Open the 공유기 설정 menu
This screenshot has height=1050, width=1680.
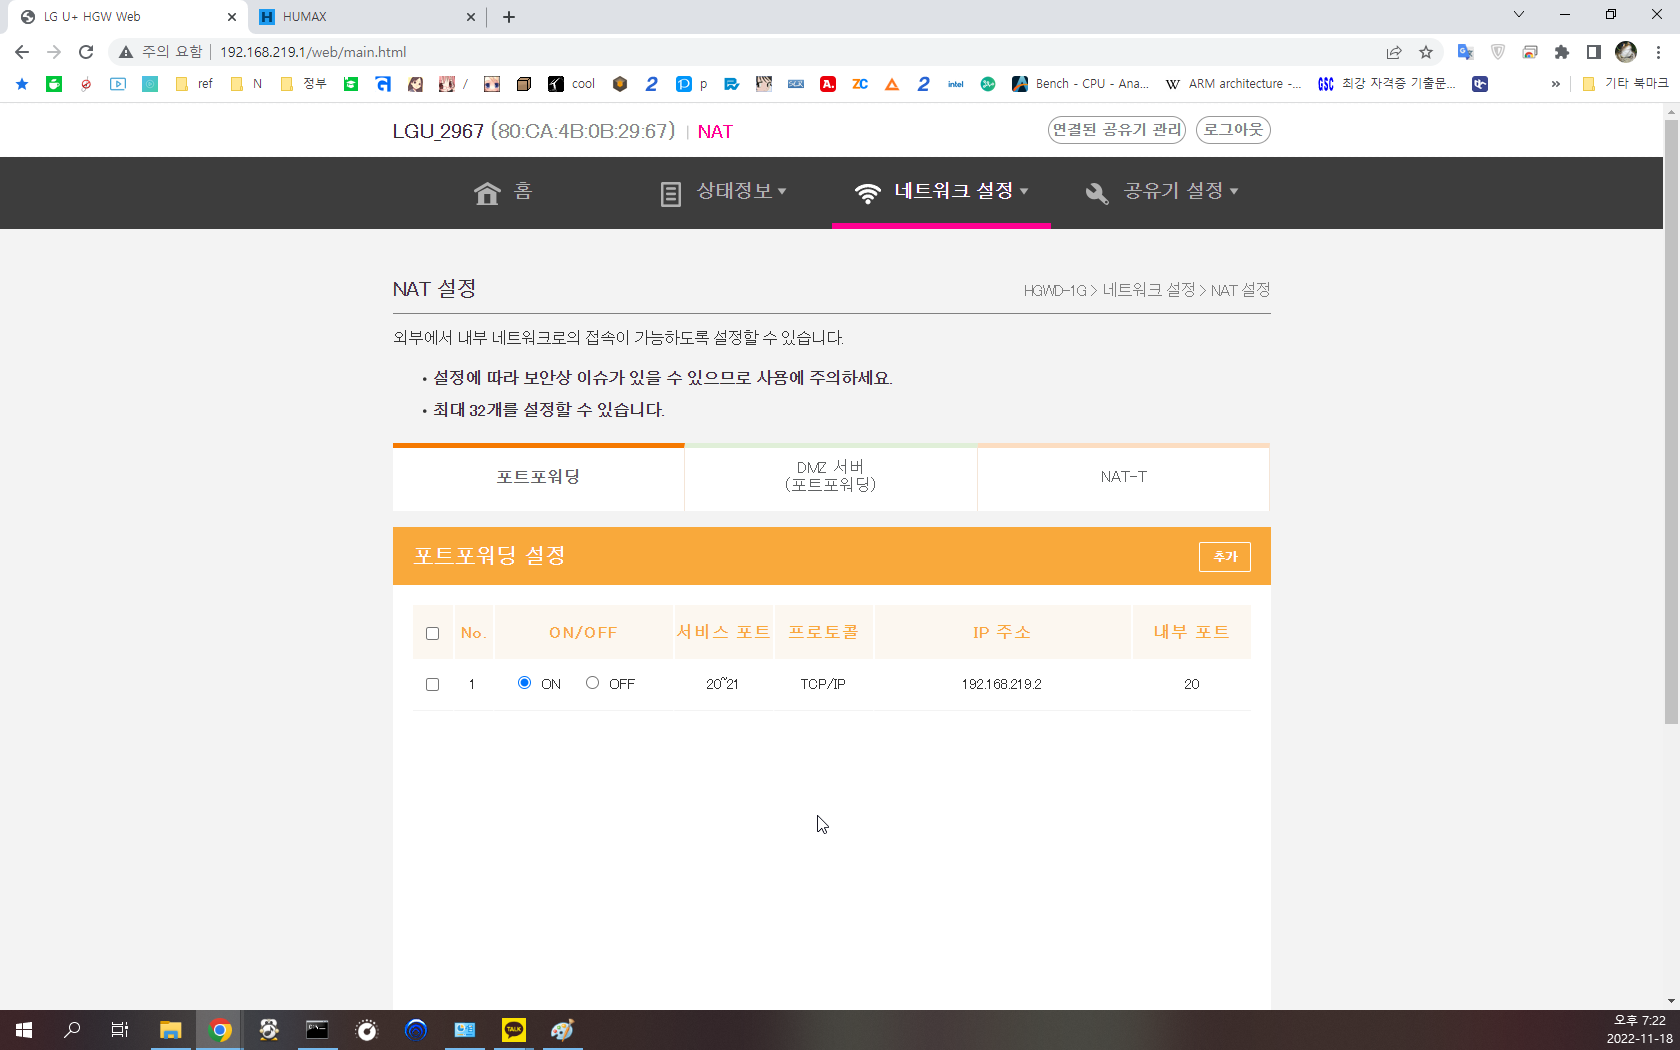click(1162, 192)
